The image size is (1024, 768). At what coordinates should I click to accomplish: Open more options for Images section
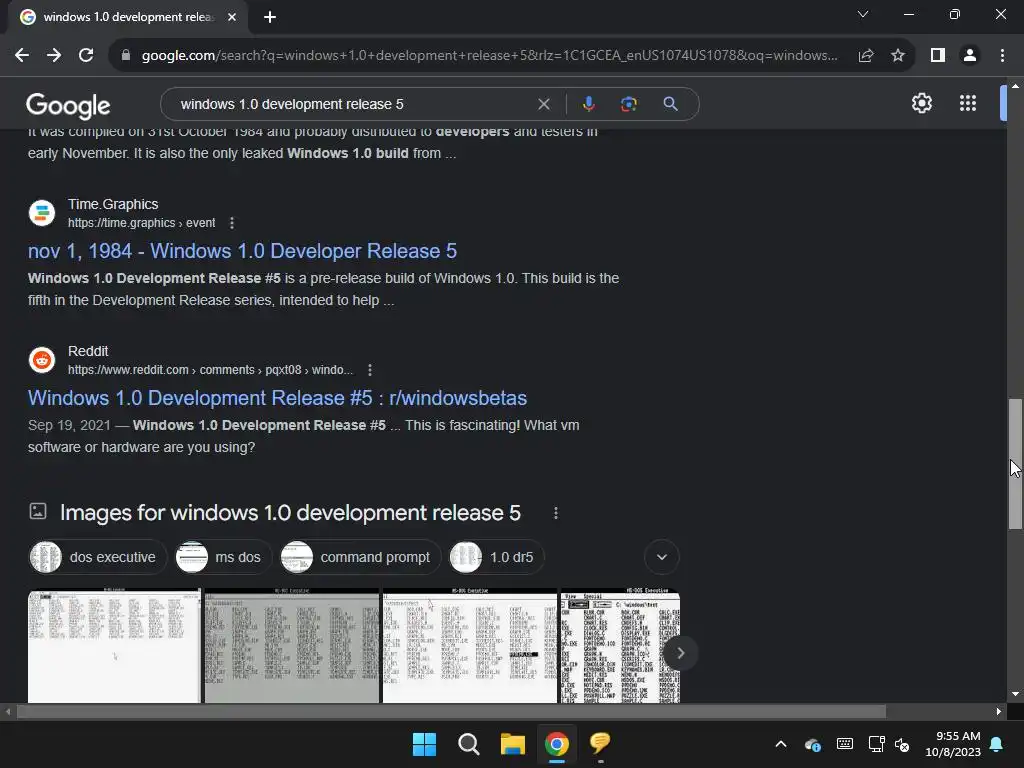pos(556,513)
